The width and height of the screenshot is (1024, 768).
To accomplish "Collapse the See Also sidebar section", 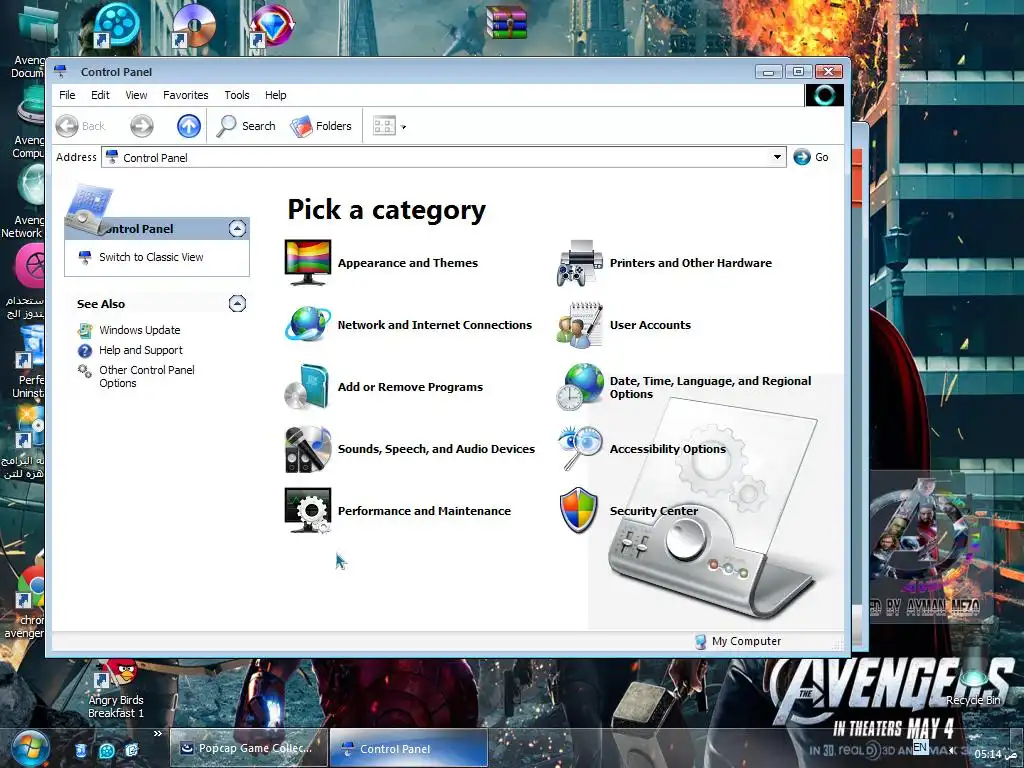I will (237, 304).
